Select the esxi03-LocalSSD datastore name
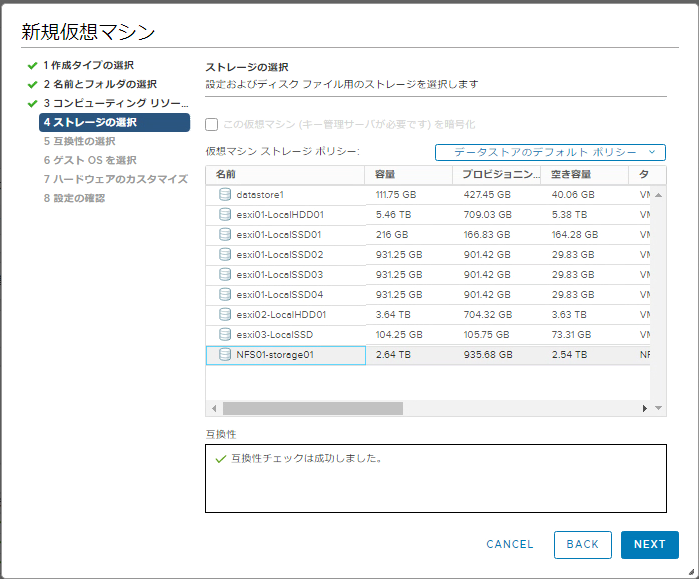The image size is (699, 579). coord(275,335)
